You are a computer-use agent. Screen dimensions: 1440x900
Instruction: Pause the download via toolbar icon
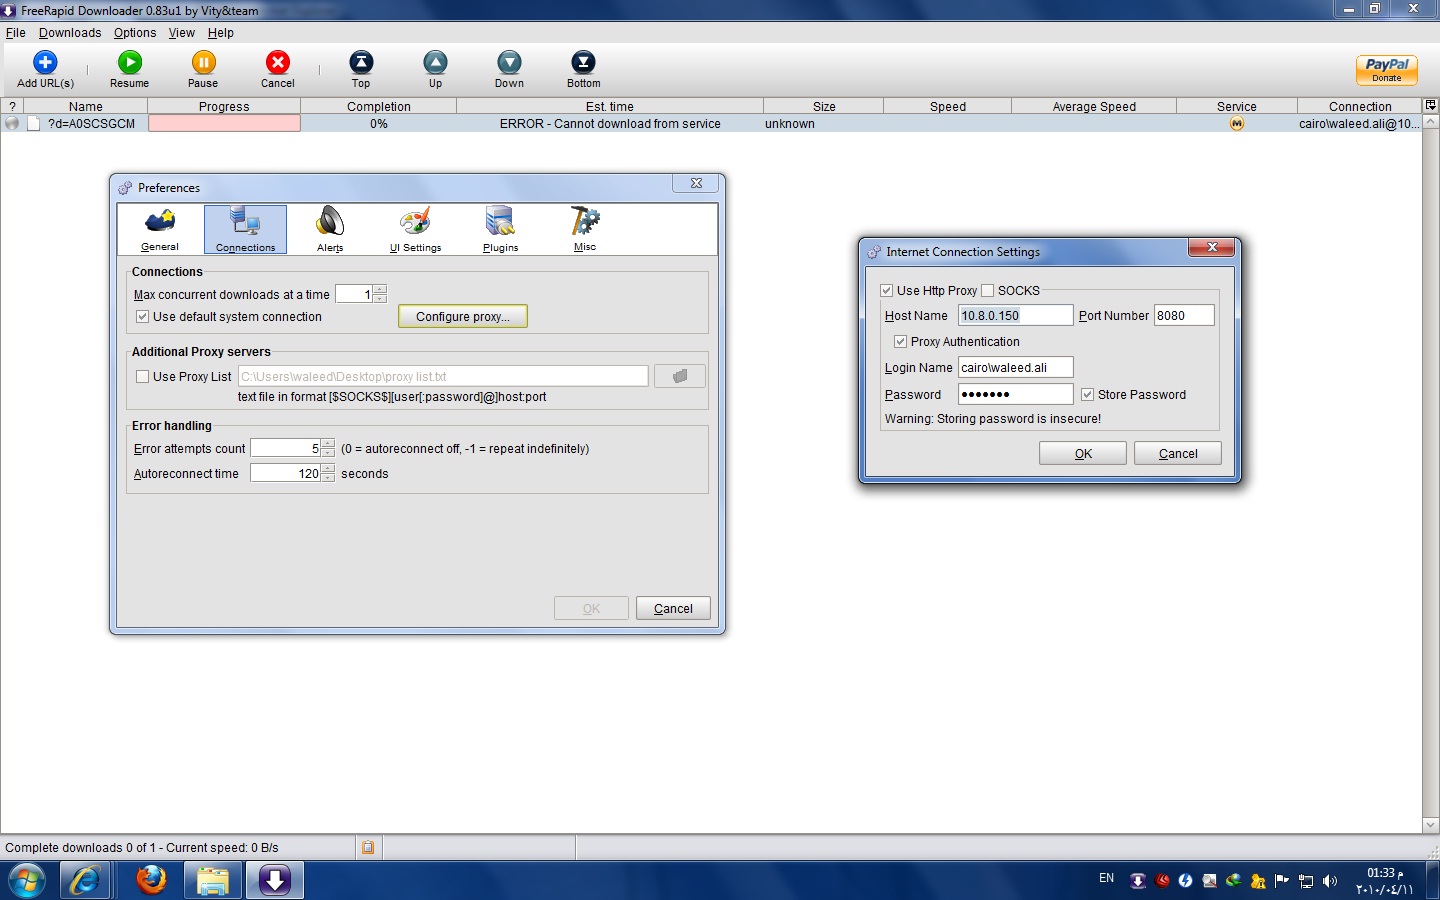click(x=203, y=63)
